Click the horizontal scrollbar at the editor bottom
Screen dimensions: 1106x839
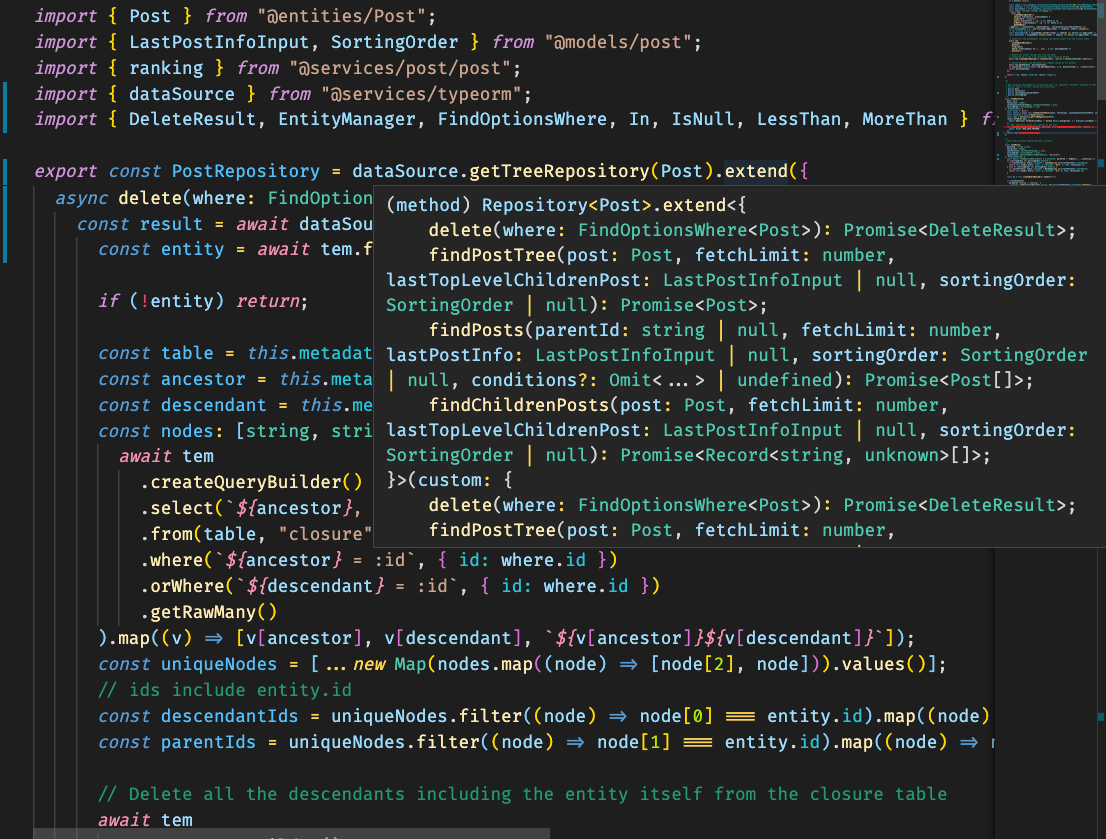(291, 834)
